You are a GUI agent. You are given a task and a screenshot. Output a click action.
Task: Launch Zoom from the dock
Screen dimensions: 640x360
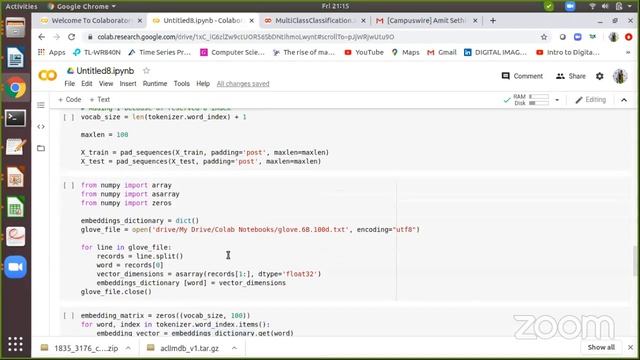point(16,267)
